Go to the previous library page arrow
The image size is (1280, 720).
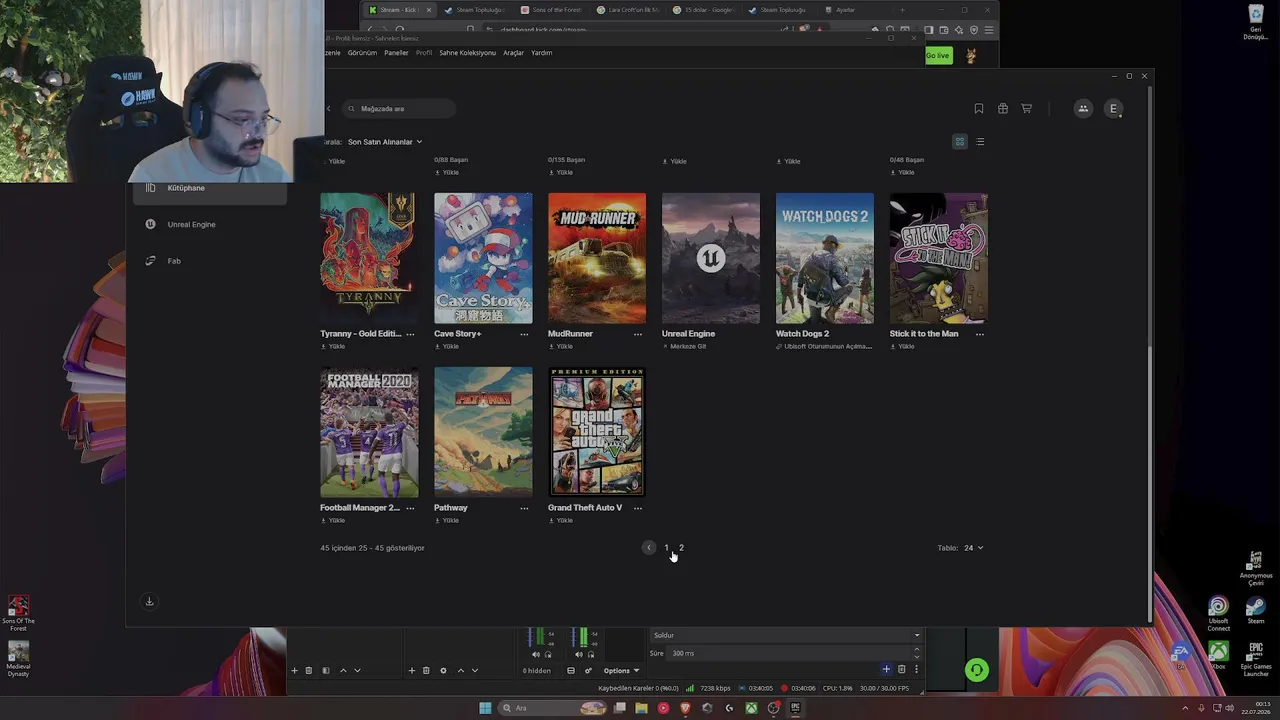(649, 548)
